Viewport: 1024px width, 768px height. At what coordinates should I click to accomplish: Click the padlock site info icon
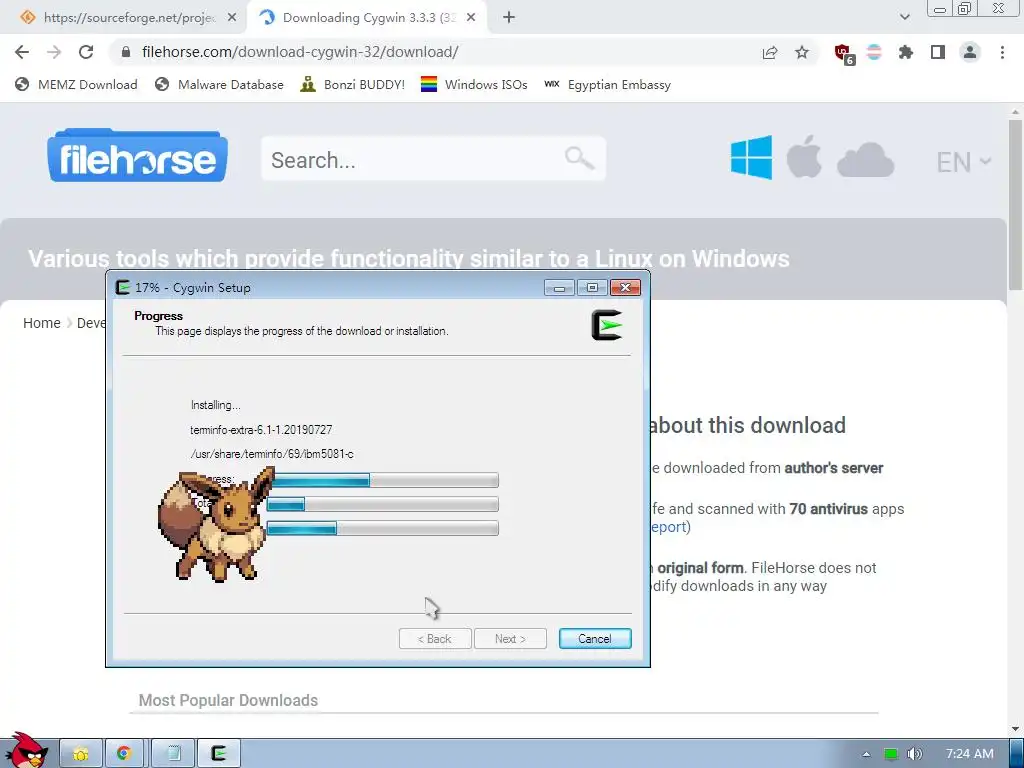click(x=127, y=52)
